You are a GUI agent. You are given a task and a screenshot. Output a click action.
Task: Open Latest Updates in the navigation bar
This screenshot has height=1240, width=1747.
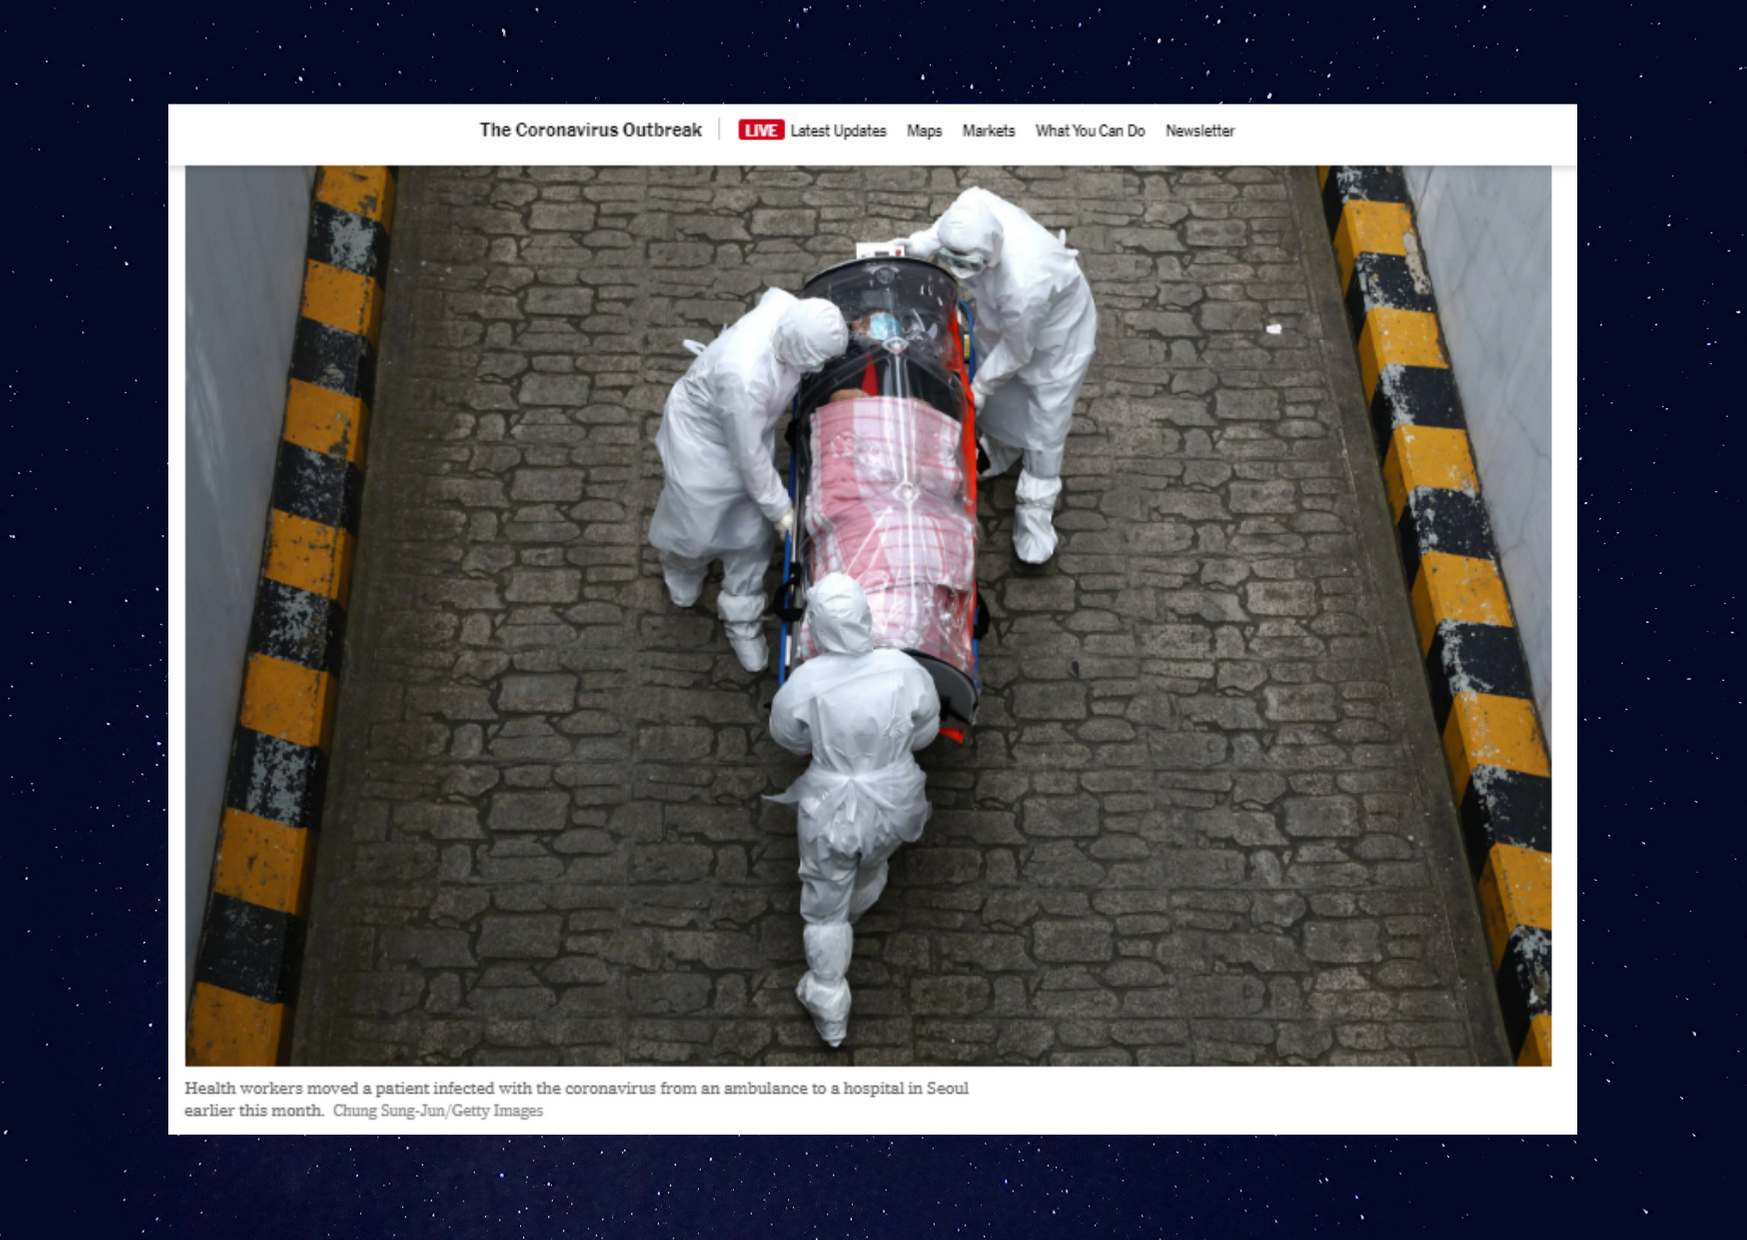pos(838,131)
